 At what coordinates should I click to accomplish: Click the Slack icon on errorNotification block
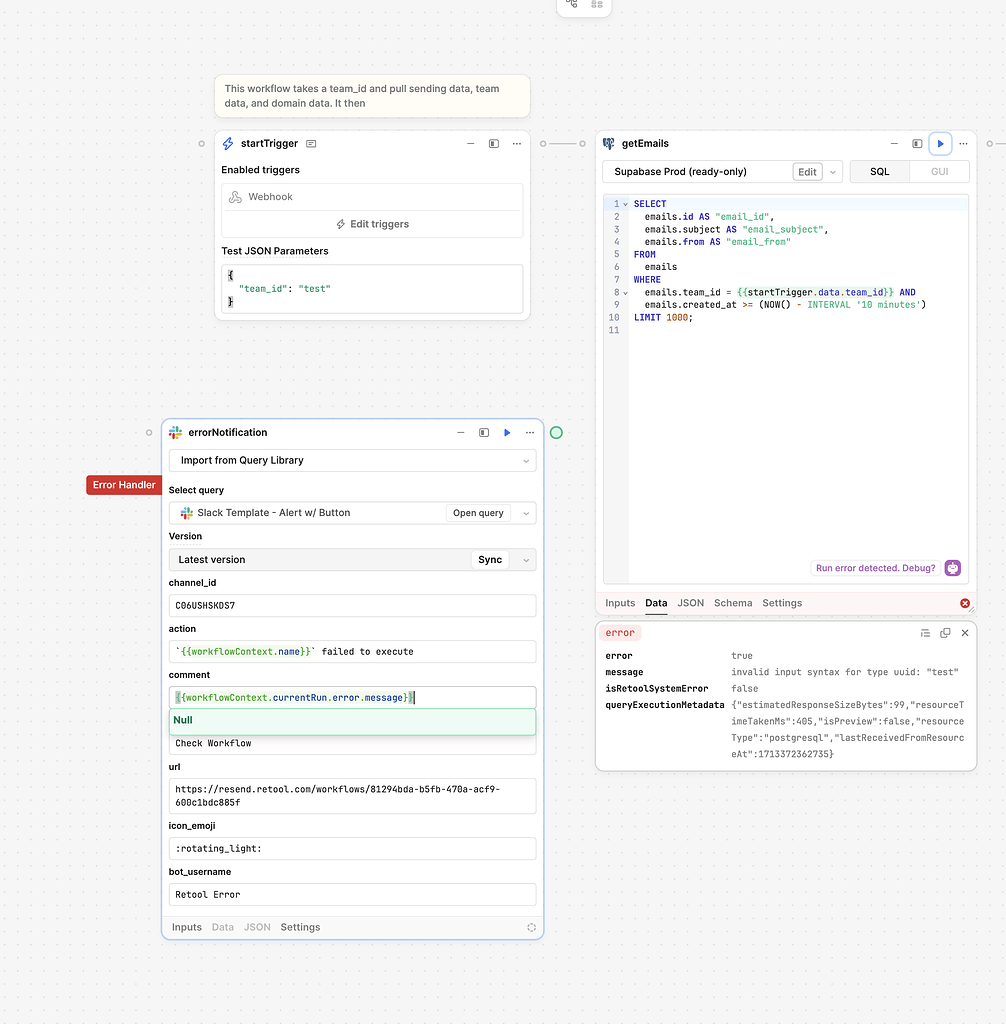[175, 432]
